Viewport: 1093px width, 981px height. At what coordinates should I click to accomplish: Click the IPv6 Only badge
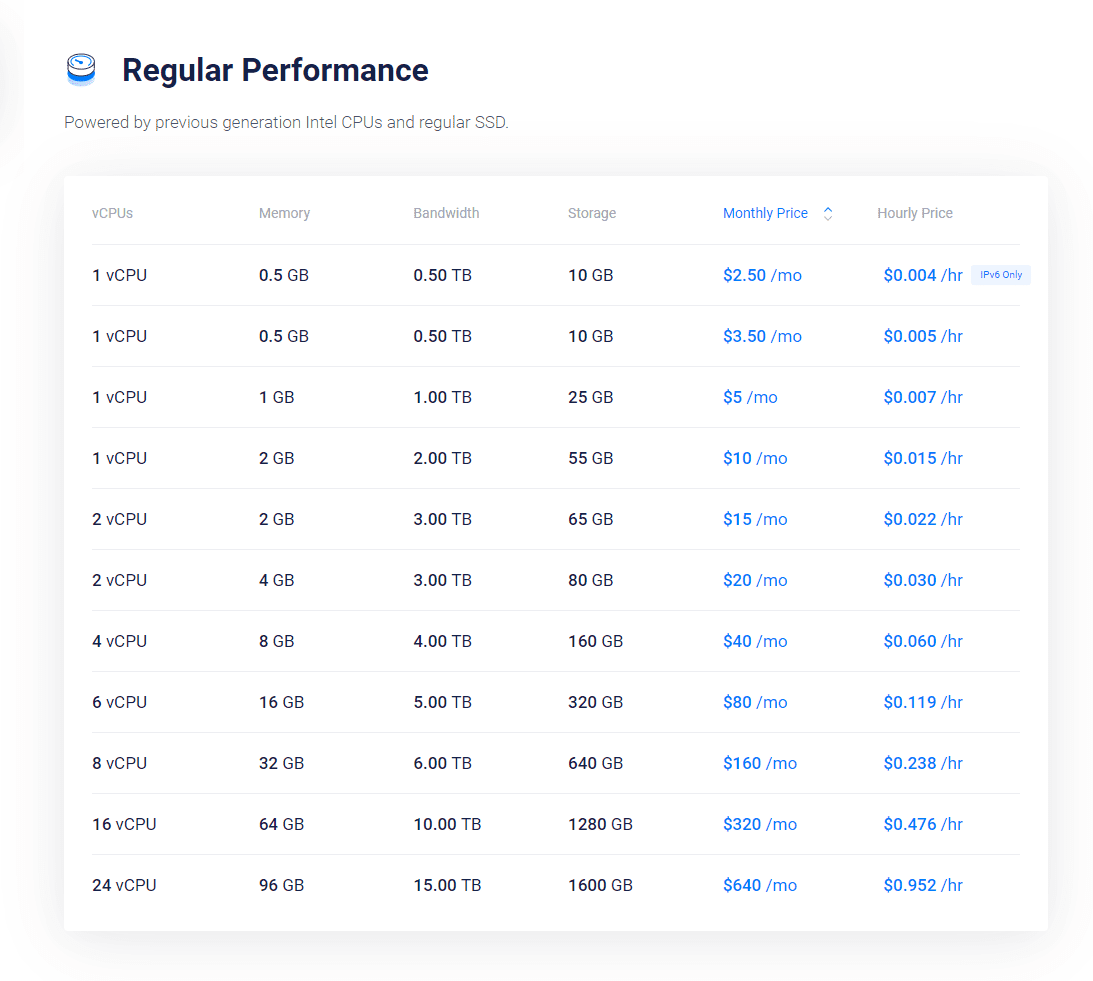point(1000,275)
